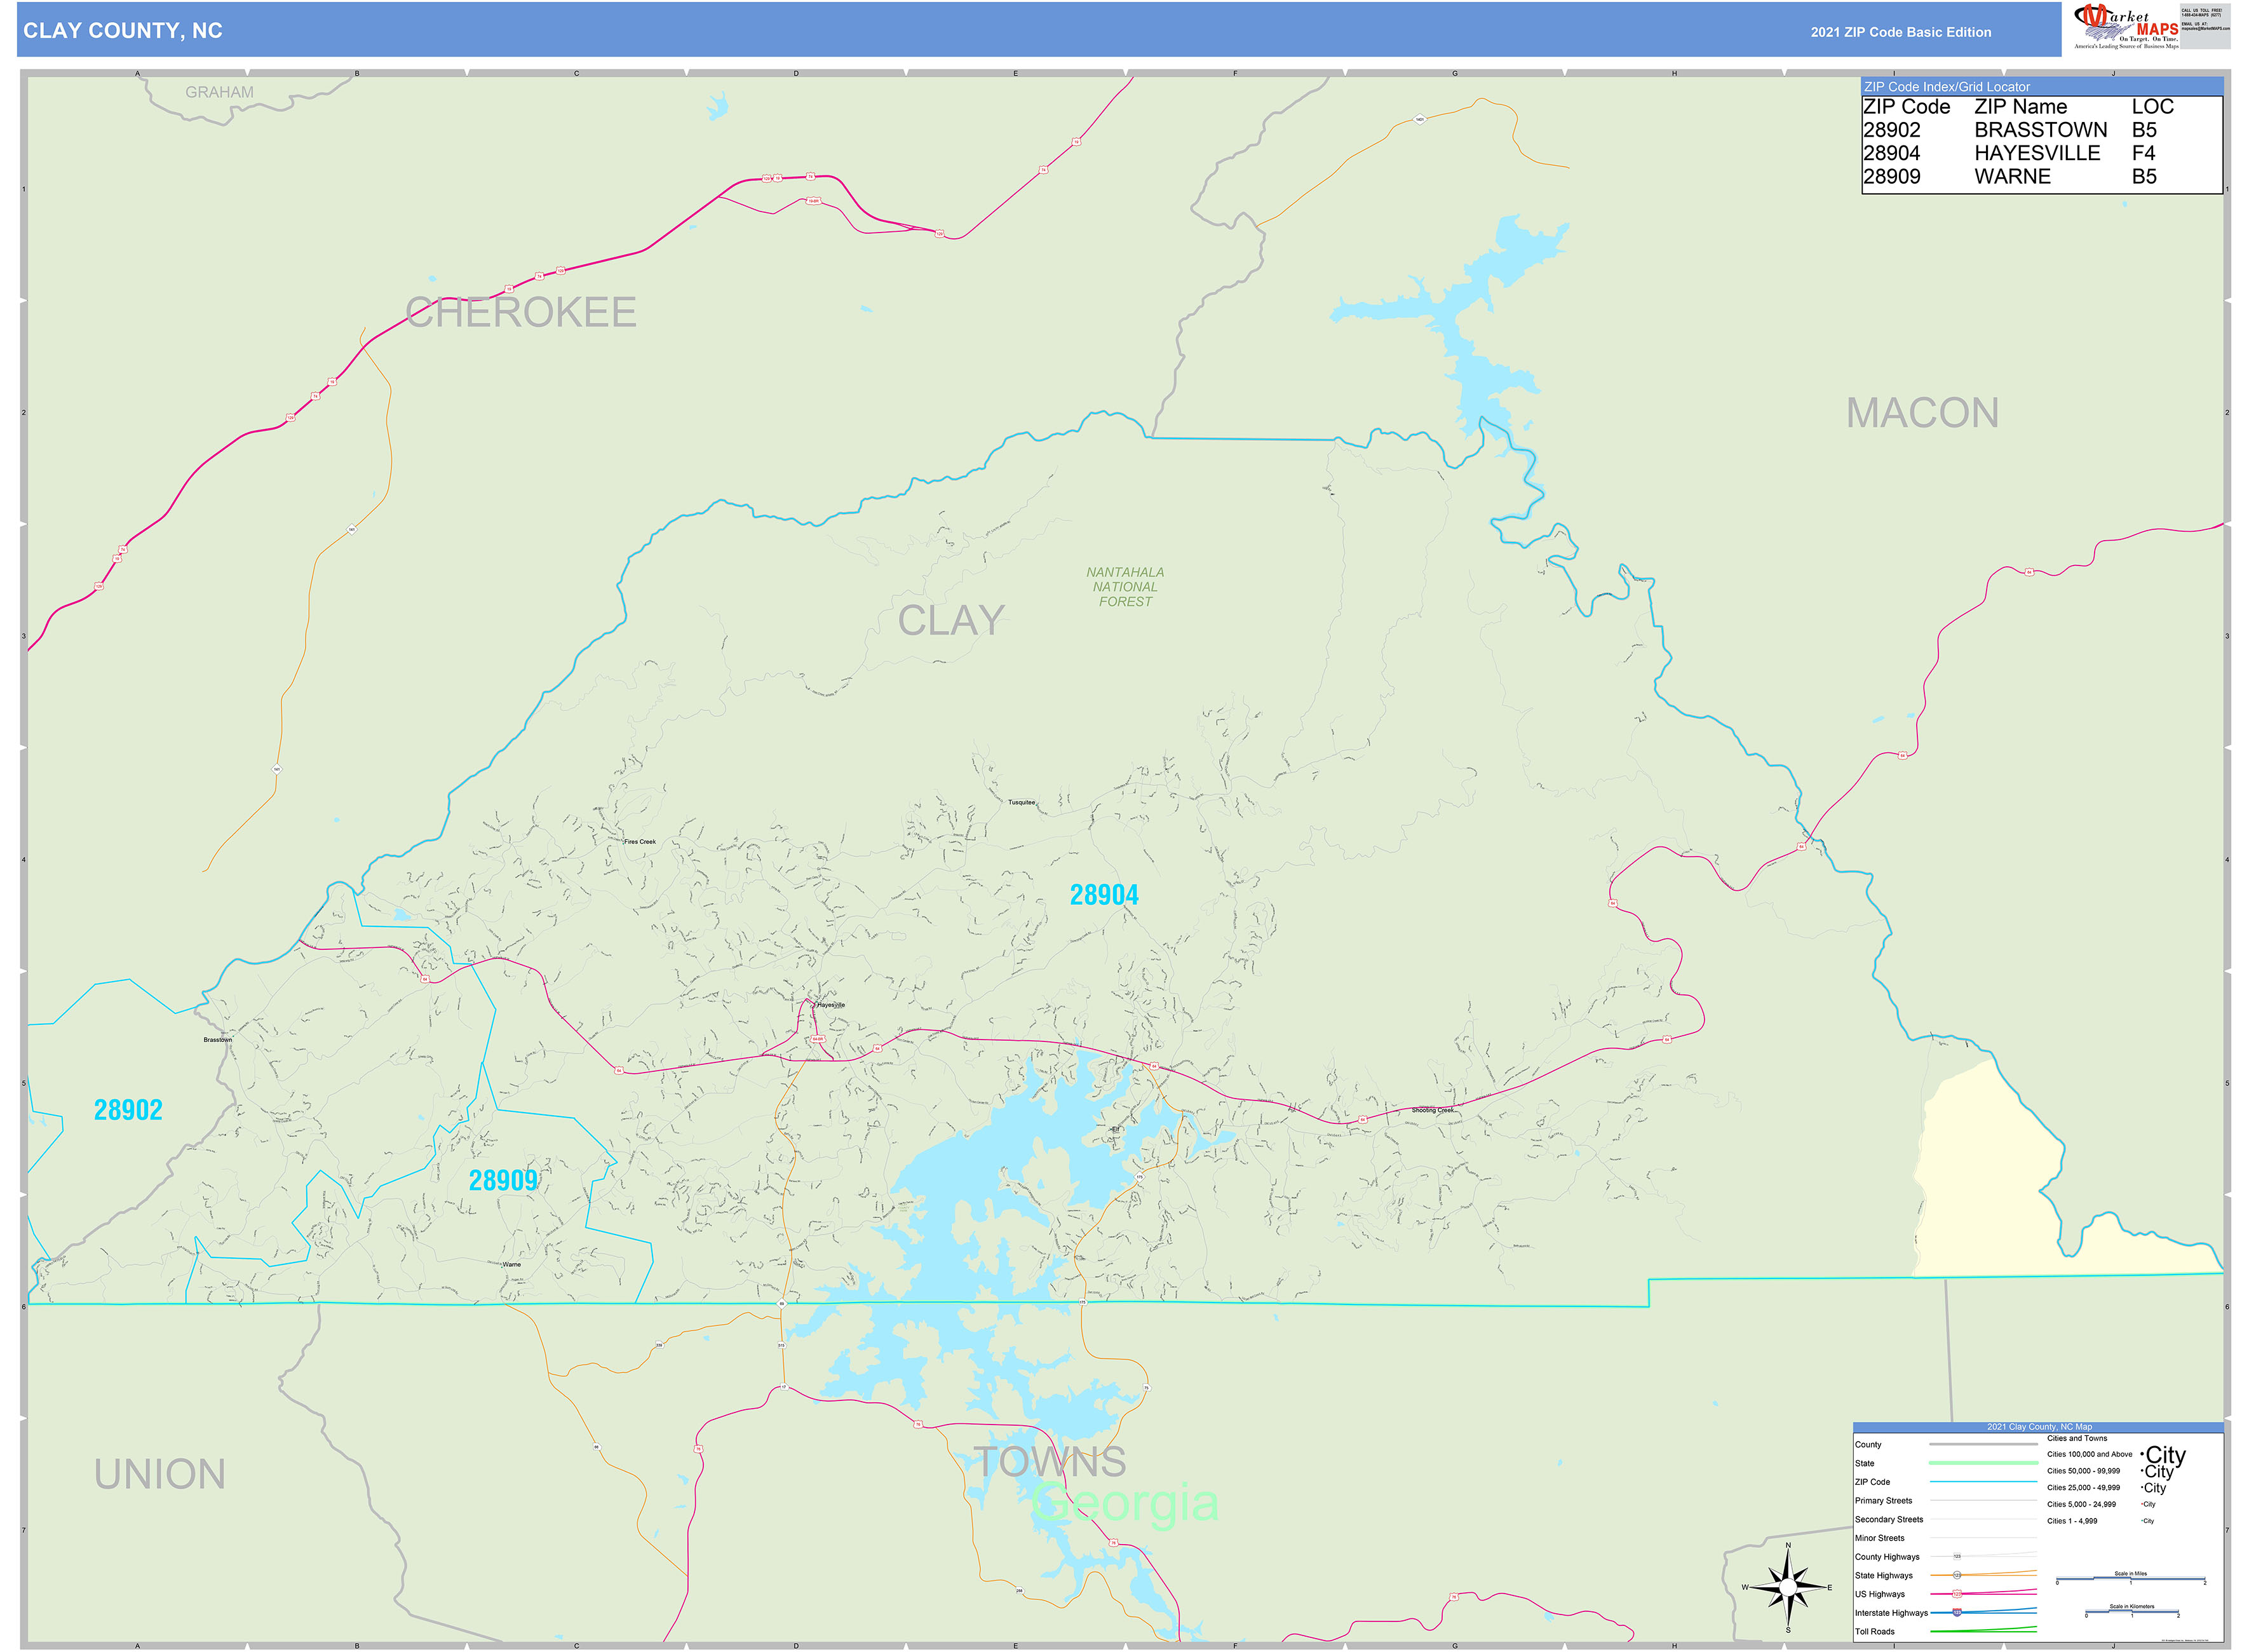Viewport: 2242px width, 1652px height.
Task: Click the US Highways route shield symbol
Action: pyautogui.click(x=1957, y=1594)
